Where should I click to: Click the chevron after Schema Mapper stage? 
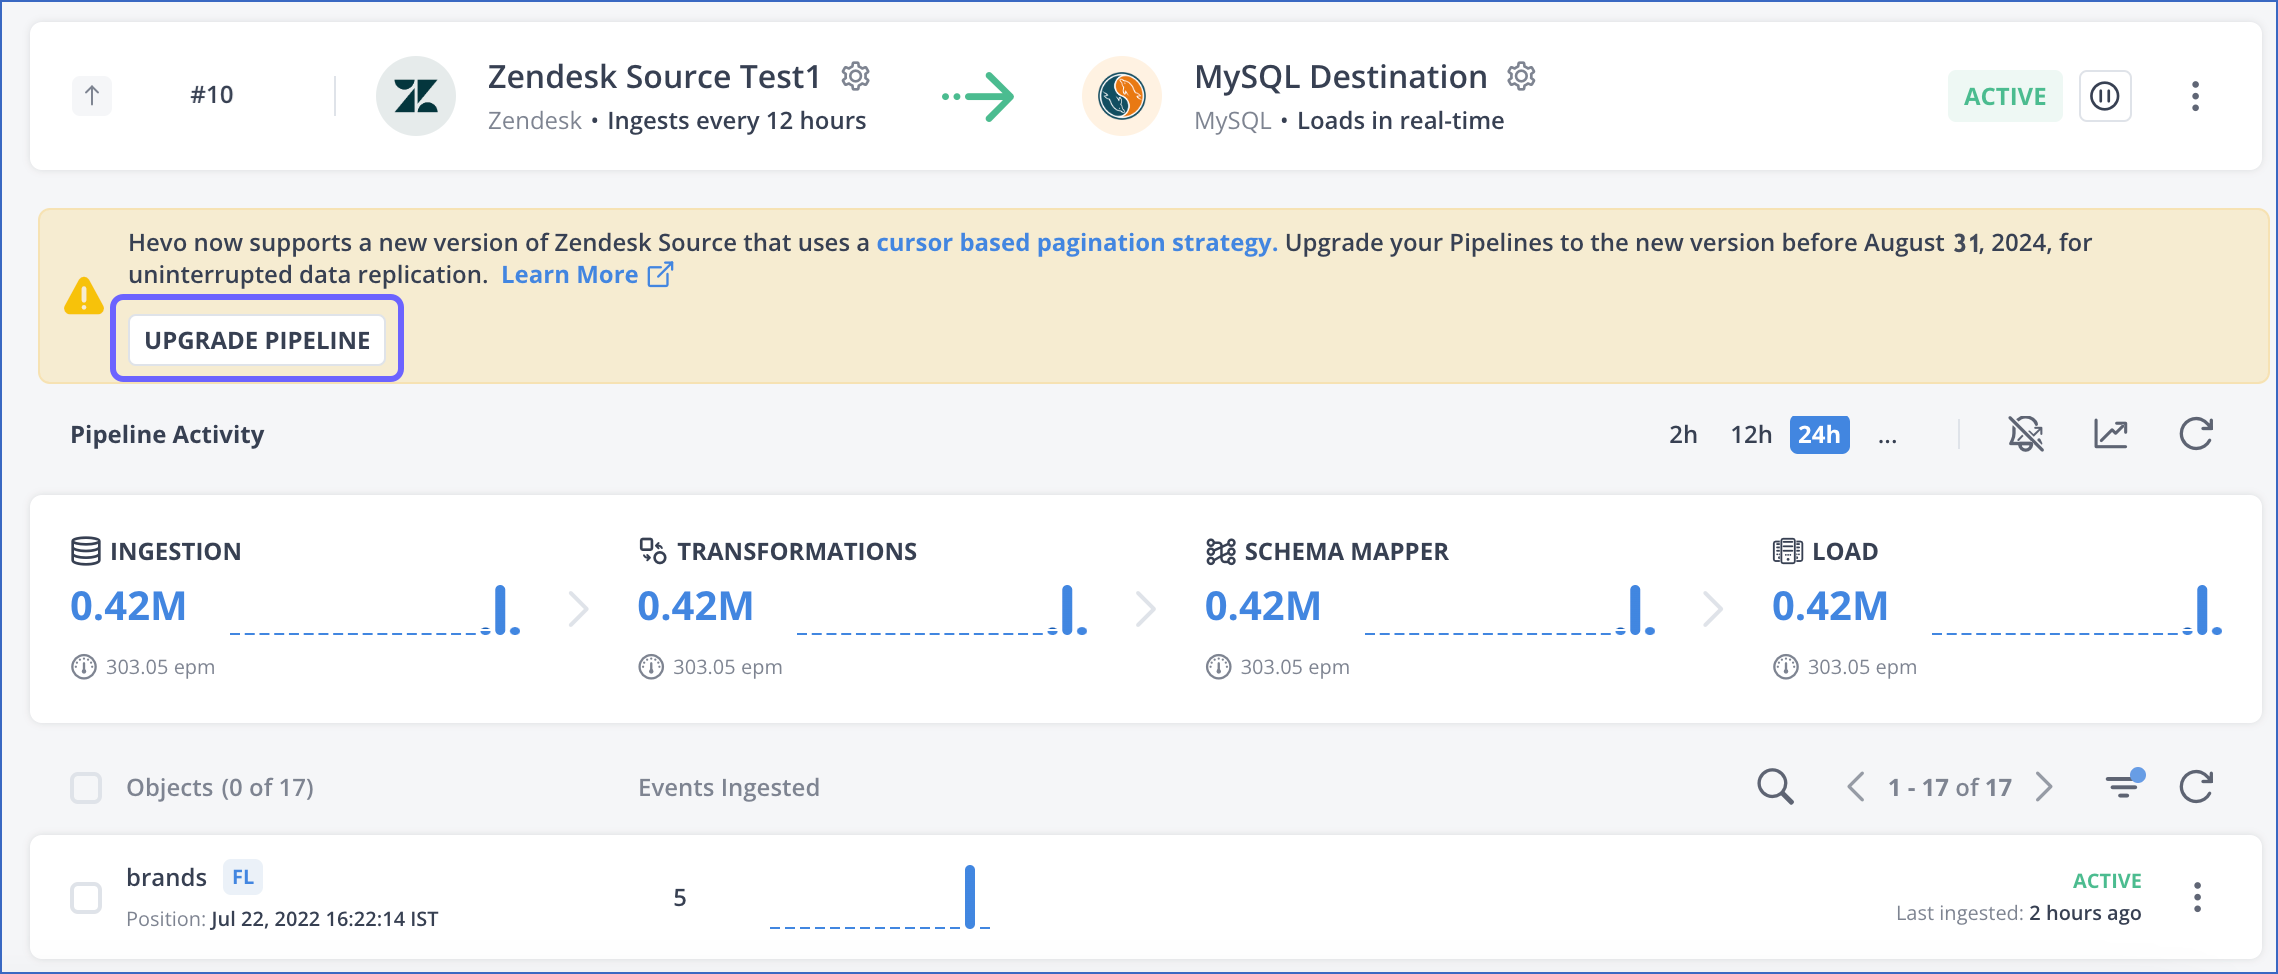tap(1713, 608)
